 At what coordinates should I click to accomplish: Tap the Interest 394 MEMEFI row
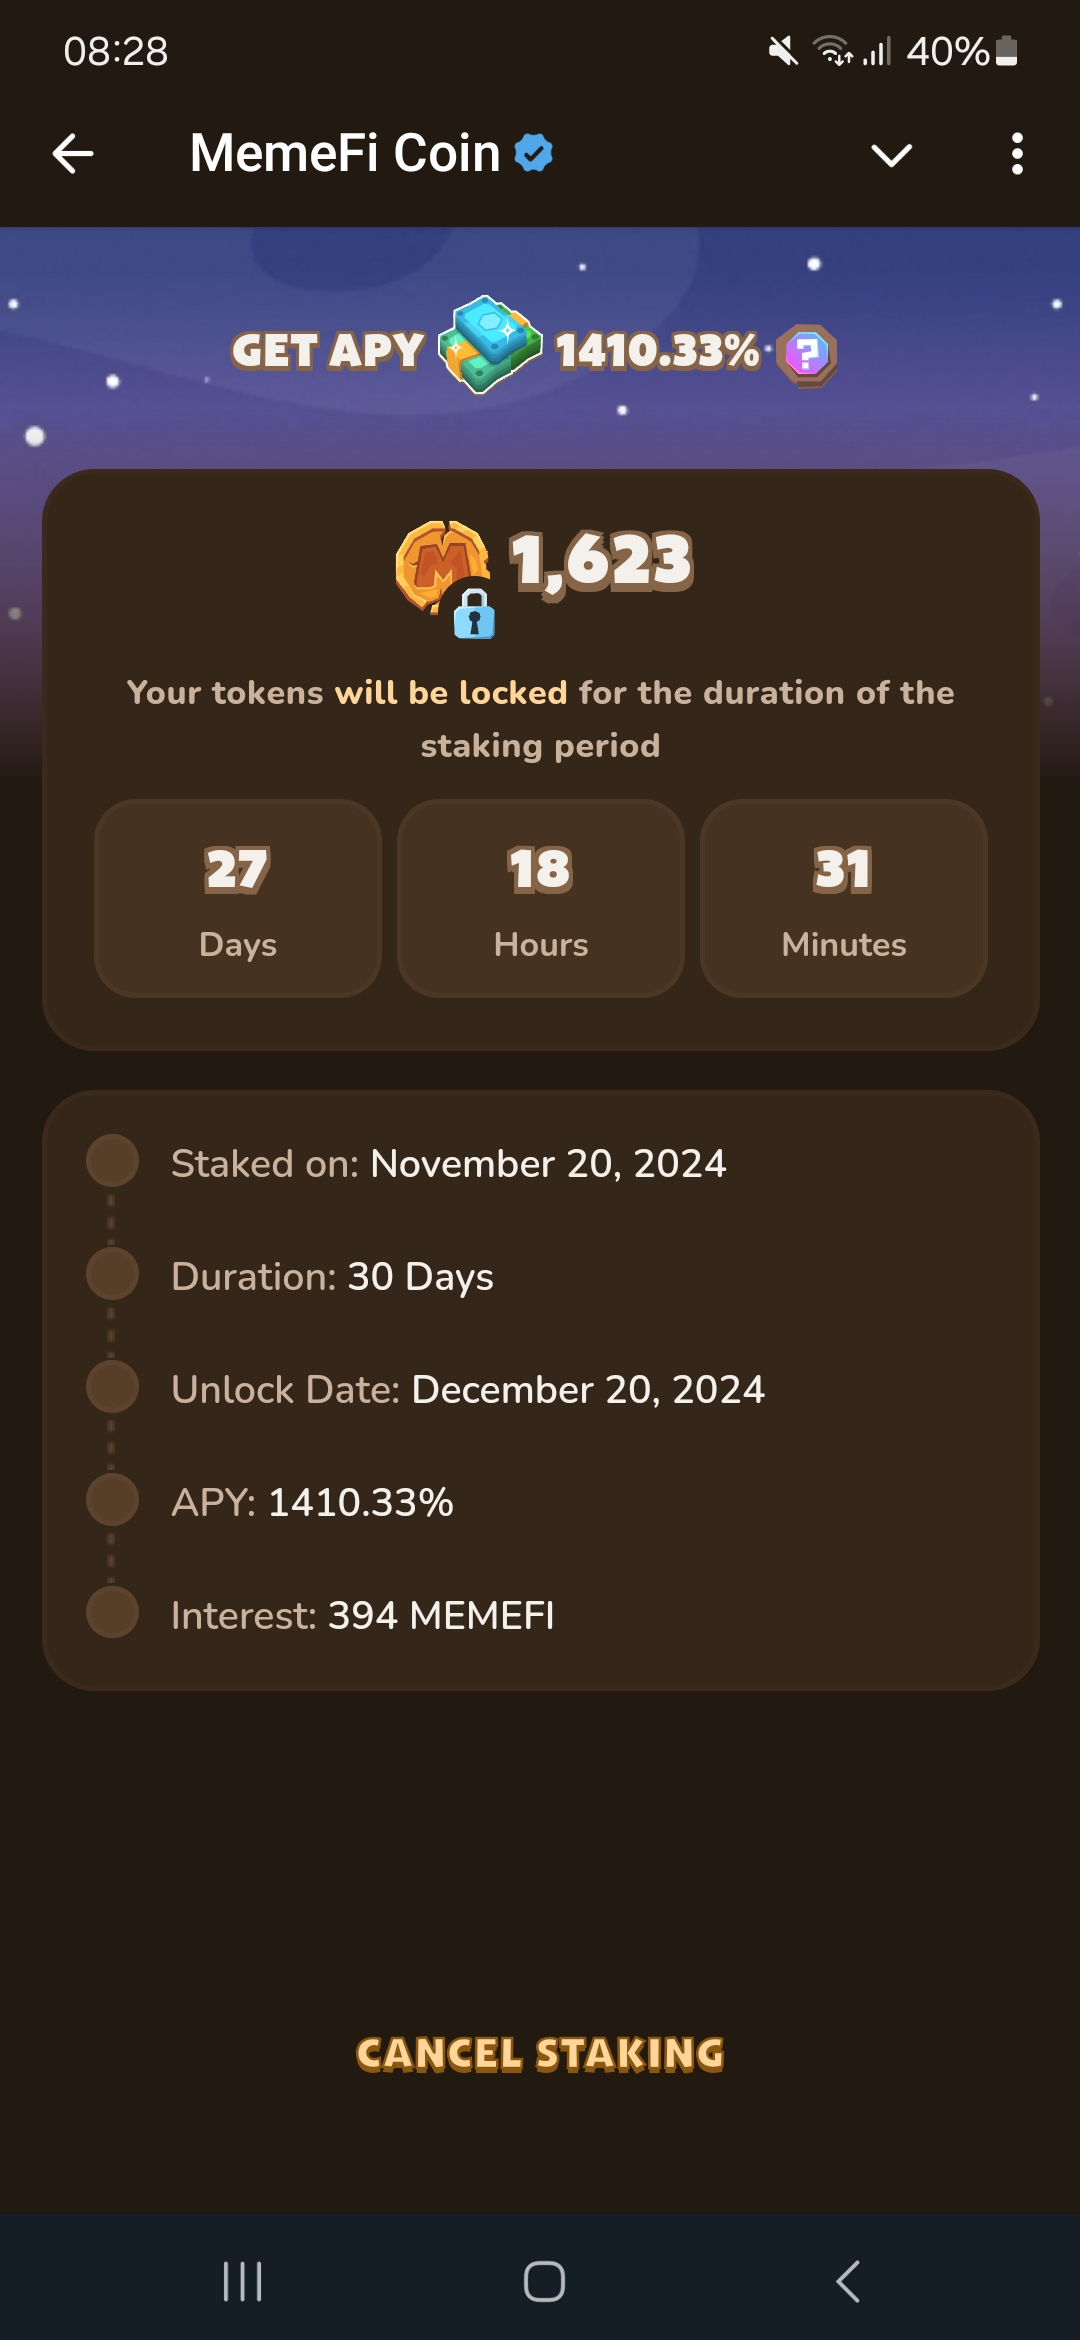362,1615
